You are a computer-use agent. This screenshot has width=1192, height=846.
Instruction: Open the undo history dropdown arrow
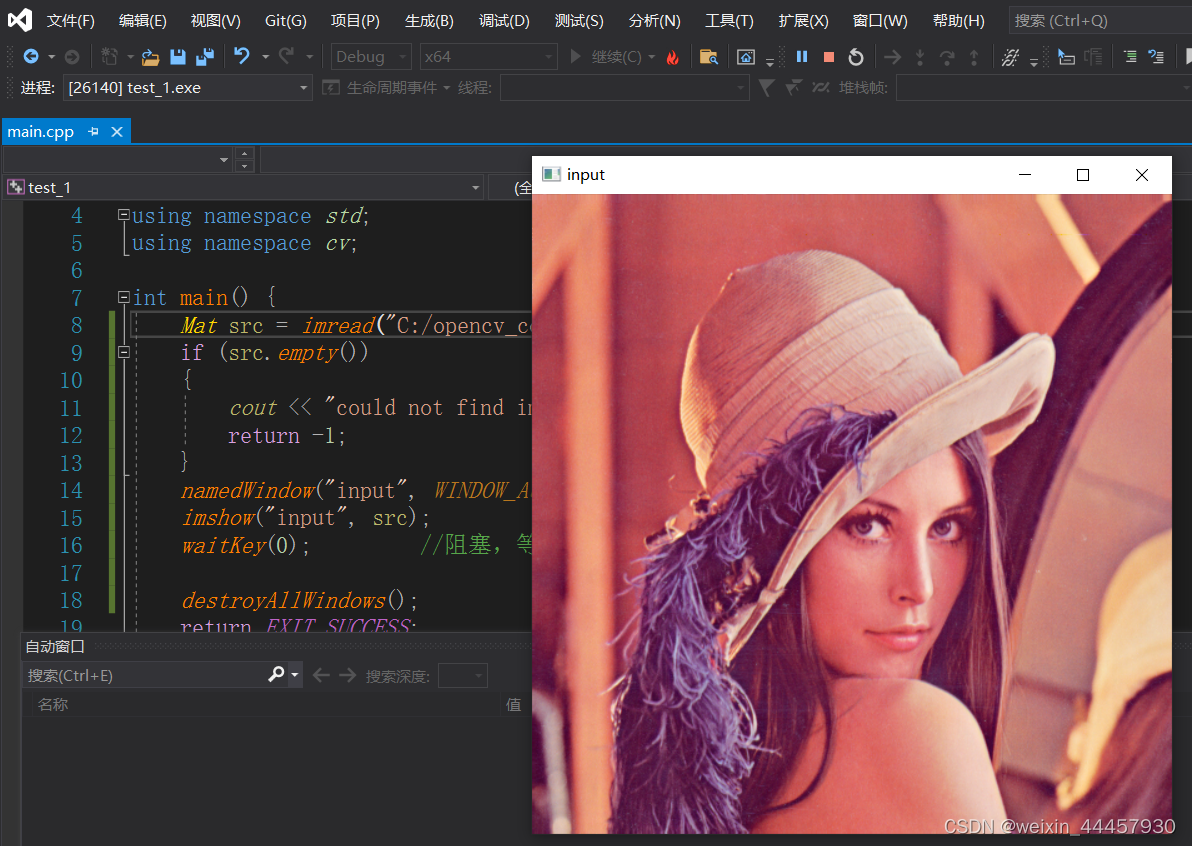pos(265,57)
